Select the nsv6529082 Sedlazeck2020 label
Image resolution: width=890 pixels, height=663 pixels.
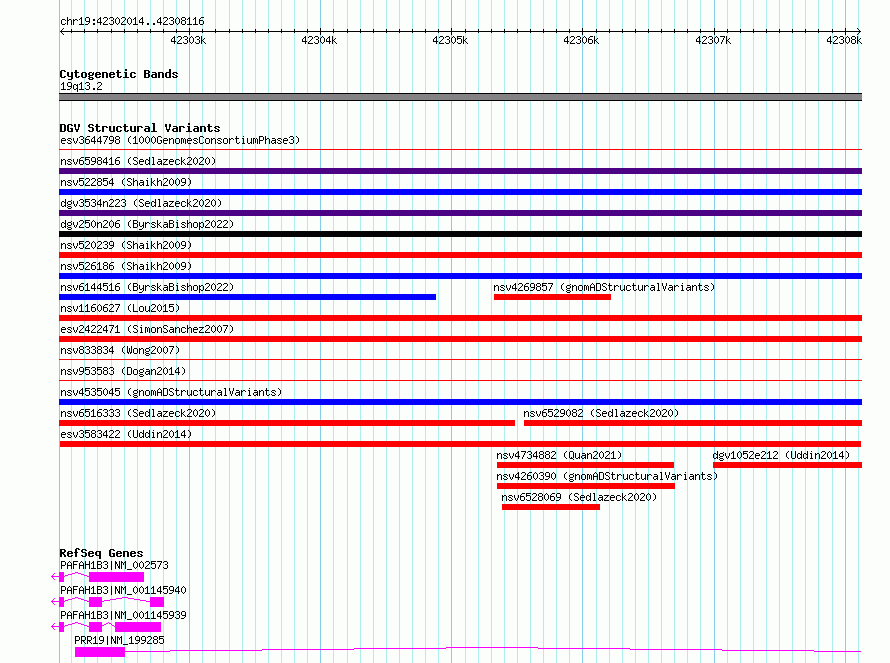601,413
